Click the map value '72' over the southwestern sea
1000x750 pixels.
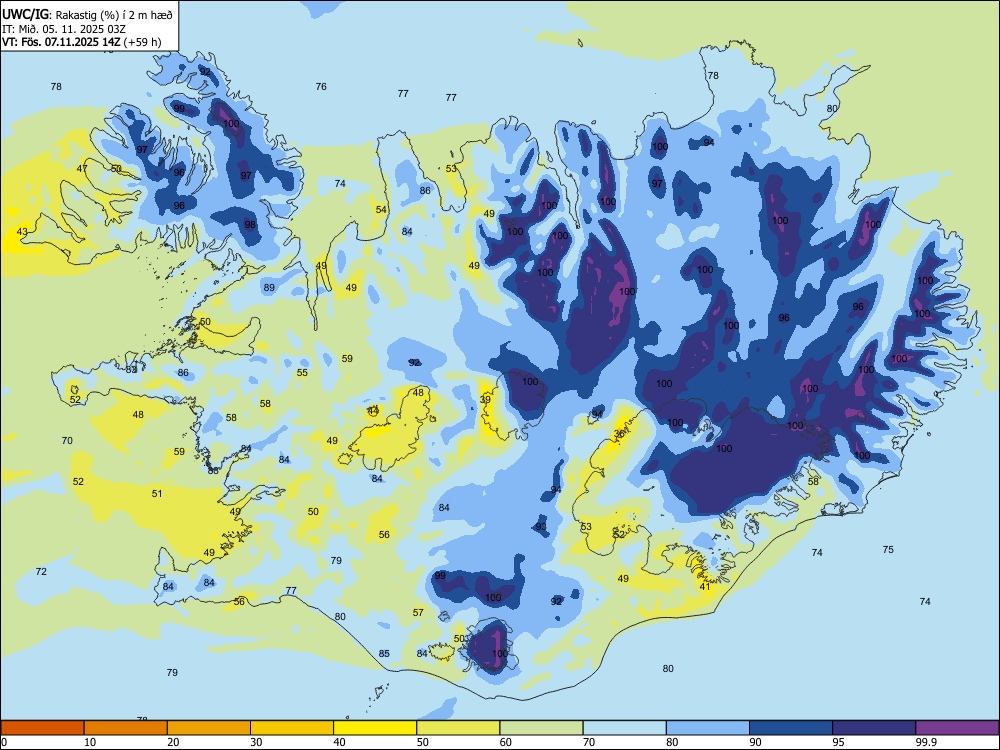point(41,571)
